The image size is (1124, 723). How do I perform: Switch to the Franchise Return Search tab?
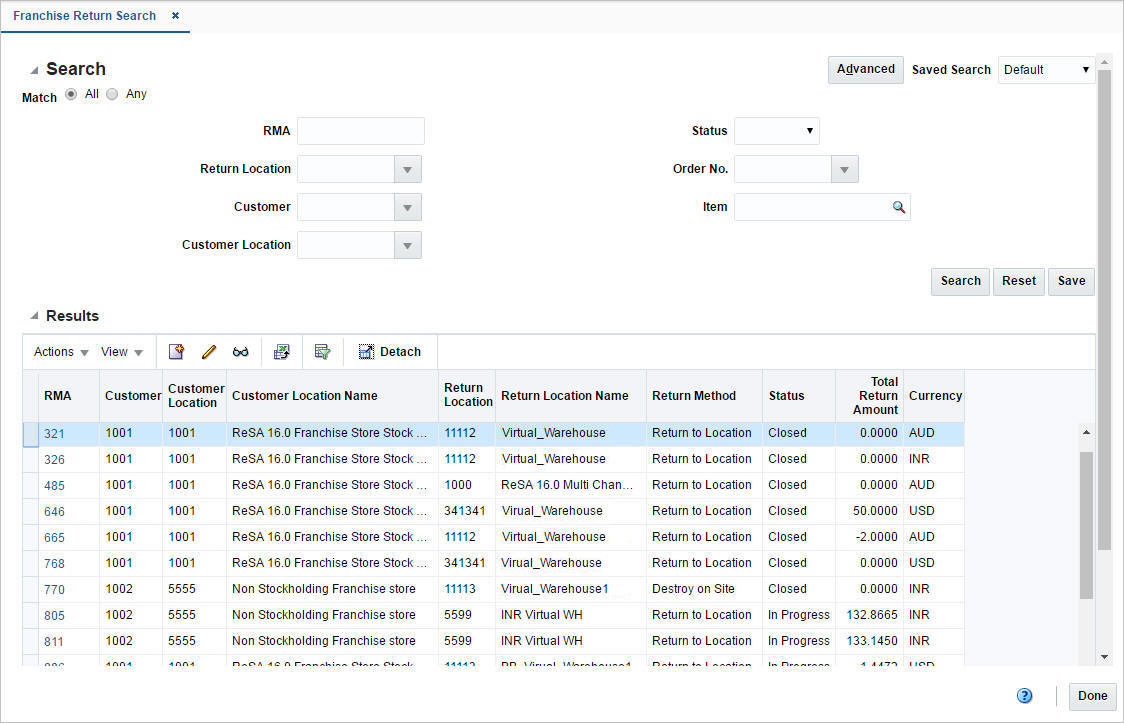coord(84,15)
